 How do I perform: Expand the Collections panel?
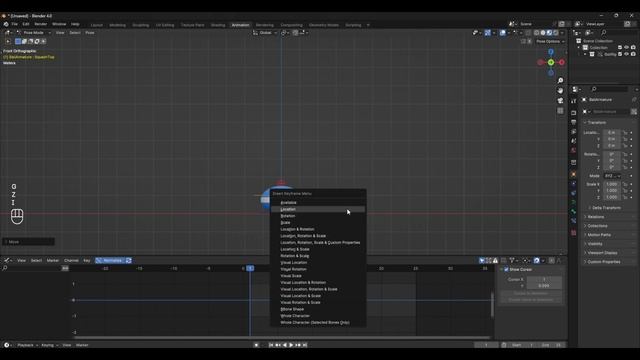pyautogui.click(x=597, y=226)
